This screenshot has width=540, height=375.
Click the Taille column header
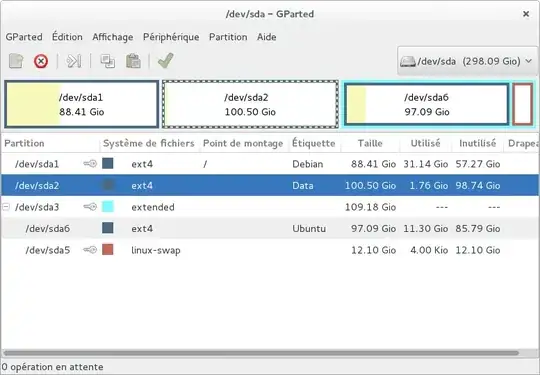coord(370,143)
